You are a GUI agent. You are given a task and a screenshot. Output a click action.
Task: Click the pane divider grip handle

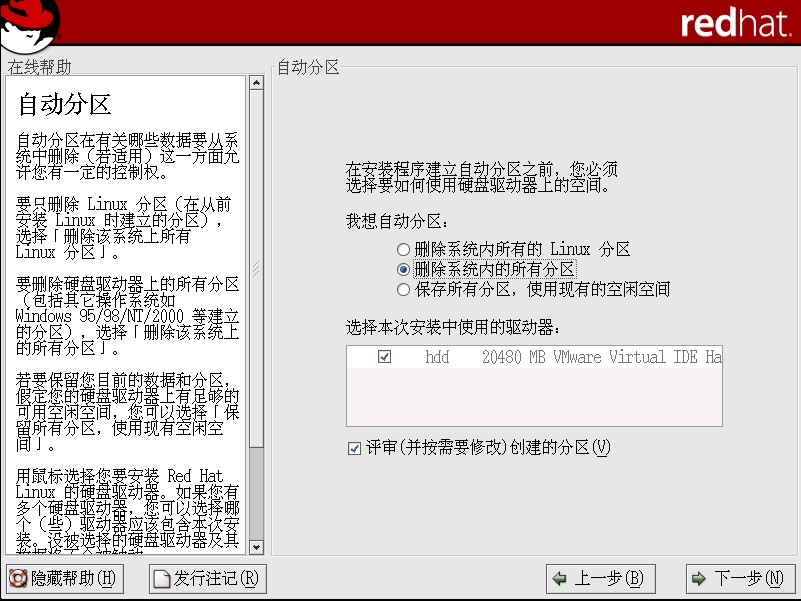point(256,268)
